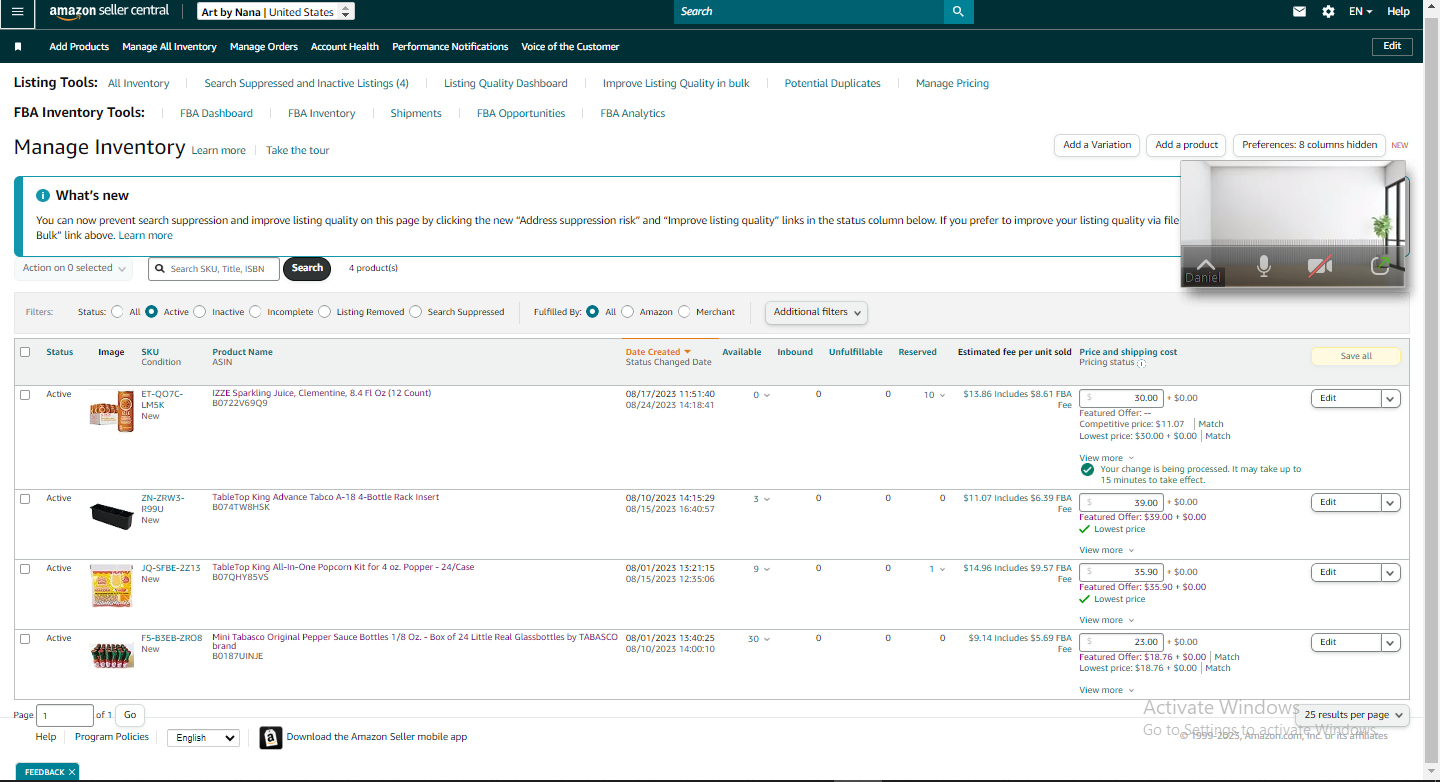Click the header Search input box
This screenshot has height=782, width=1440.
coord(809,12)
